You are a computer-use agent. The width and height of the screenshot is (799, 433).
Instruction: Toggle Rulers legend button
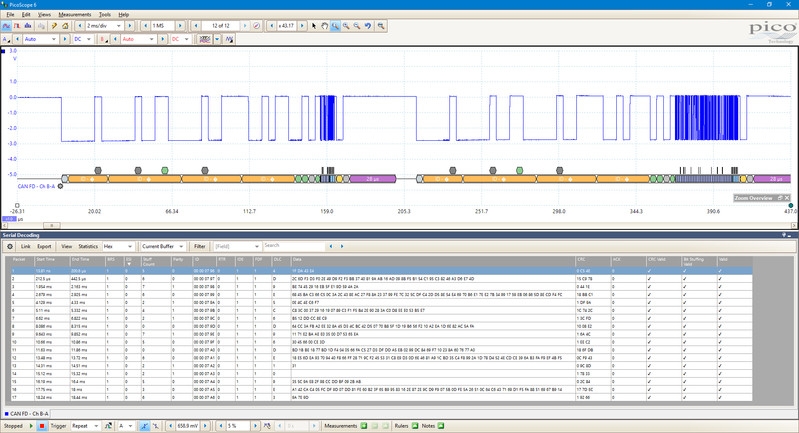tap(415, 426)
